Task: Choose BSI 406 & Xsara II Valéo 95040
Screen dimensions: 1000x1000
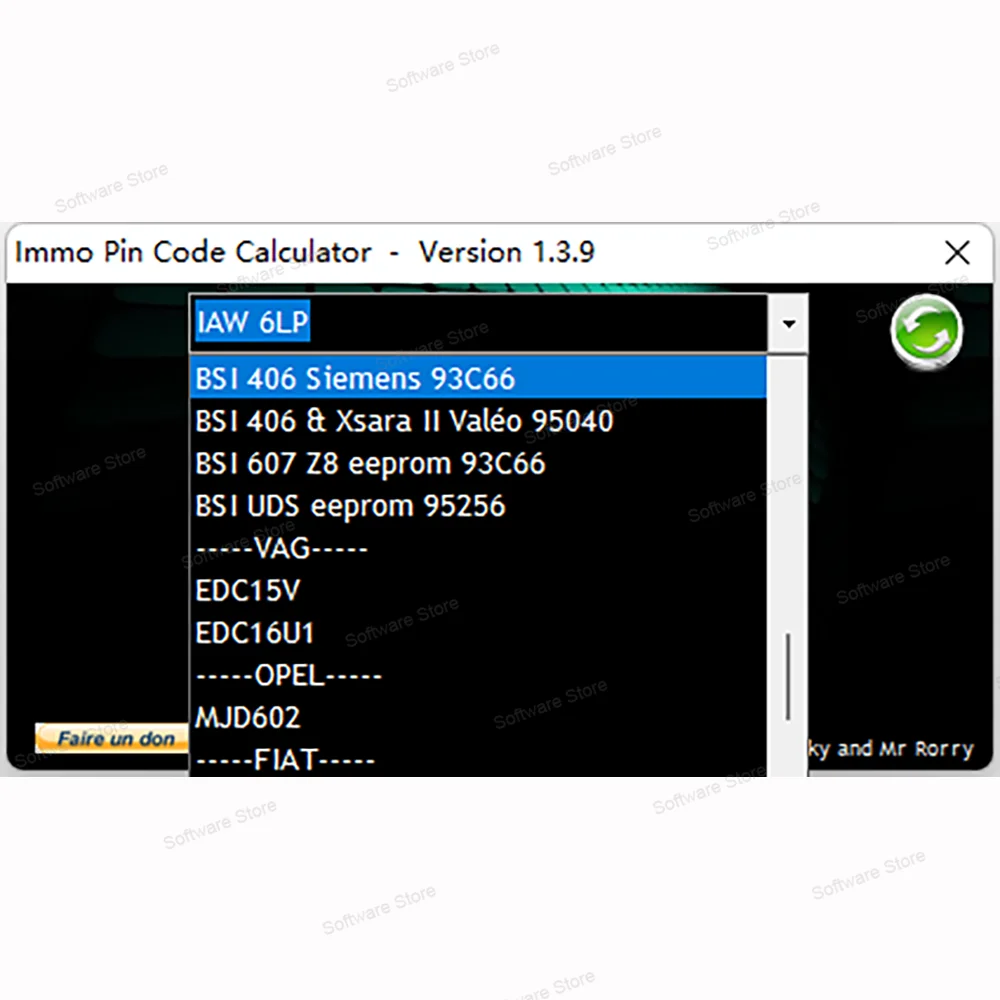Action: tap(478, 420)
